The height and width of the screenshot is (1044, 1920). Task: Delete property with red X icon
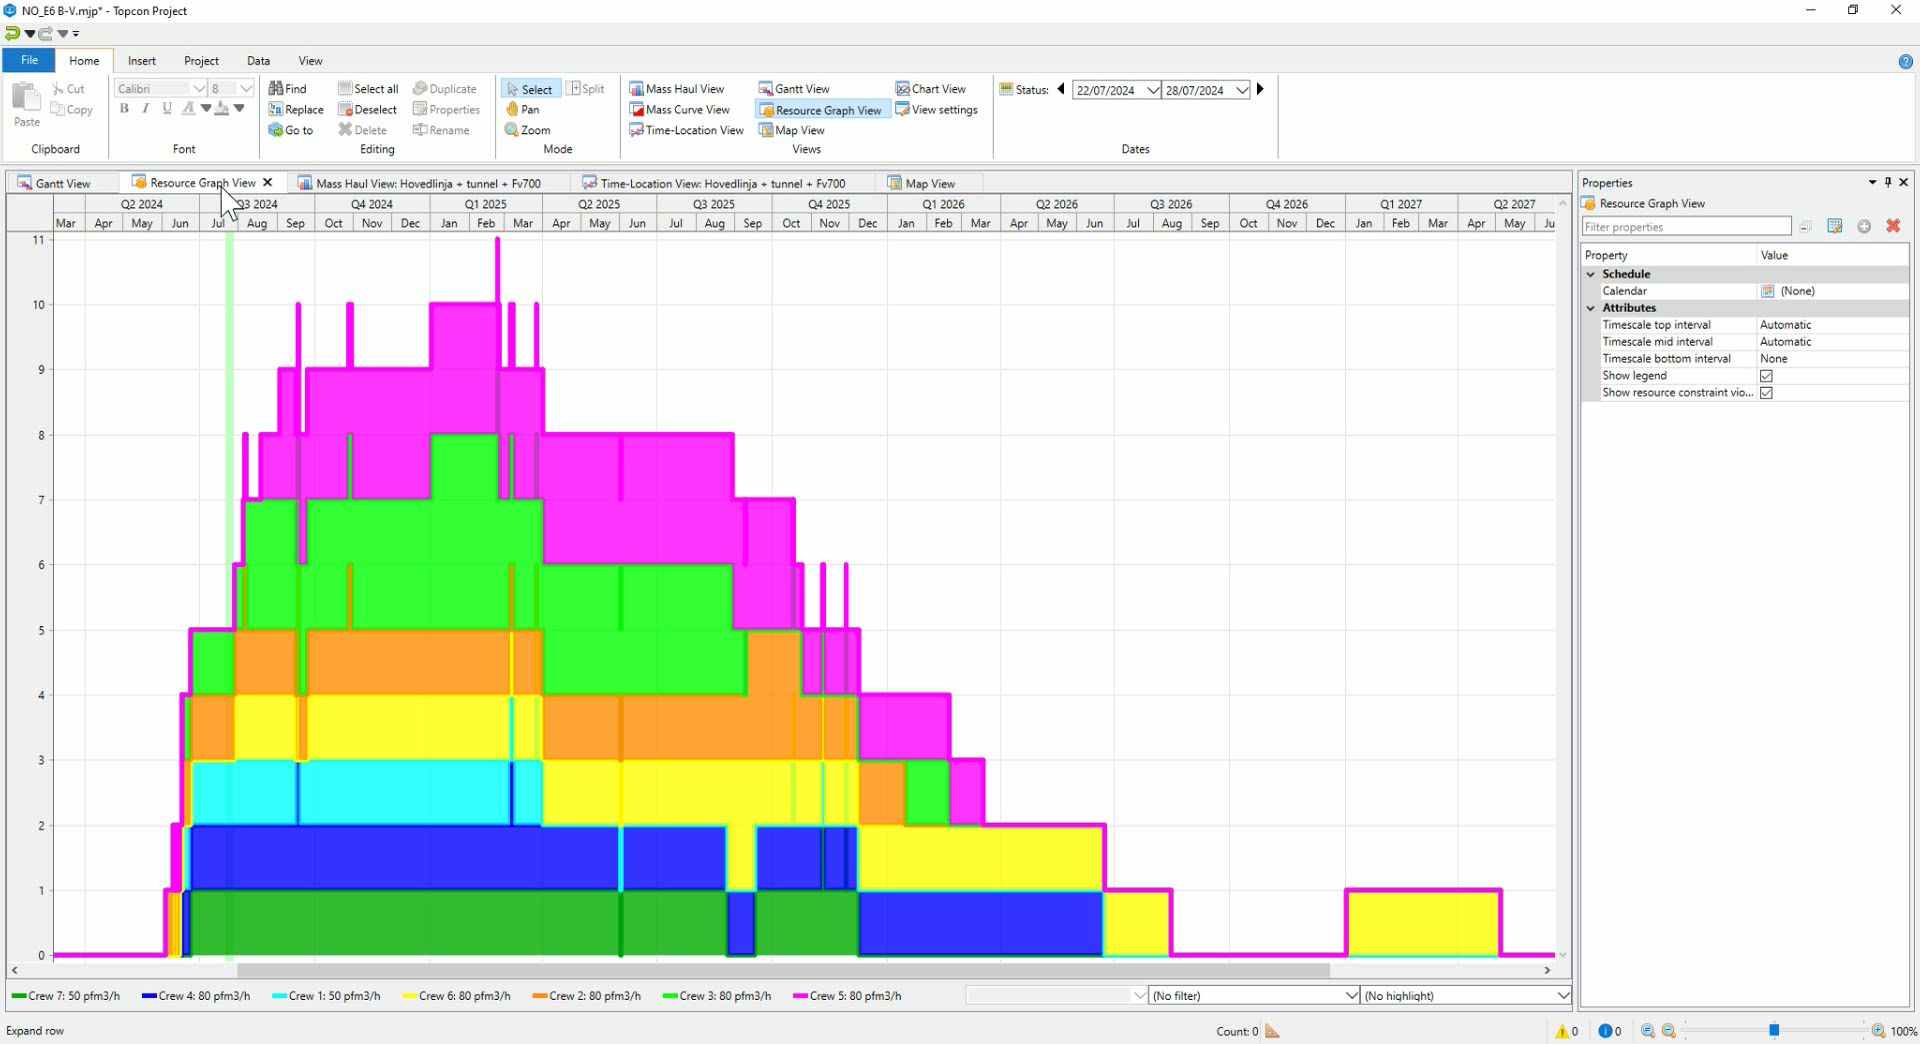click(1893, 227)
